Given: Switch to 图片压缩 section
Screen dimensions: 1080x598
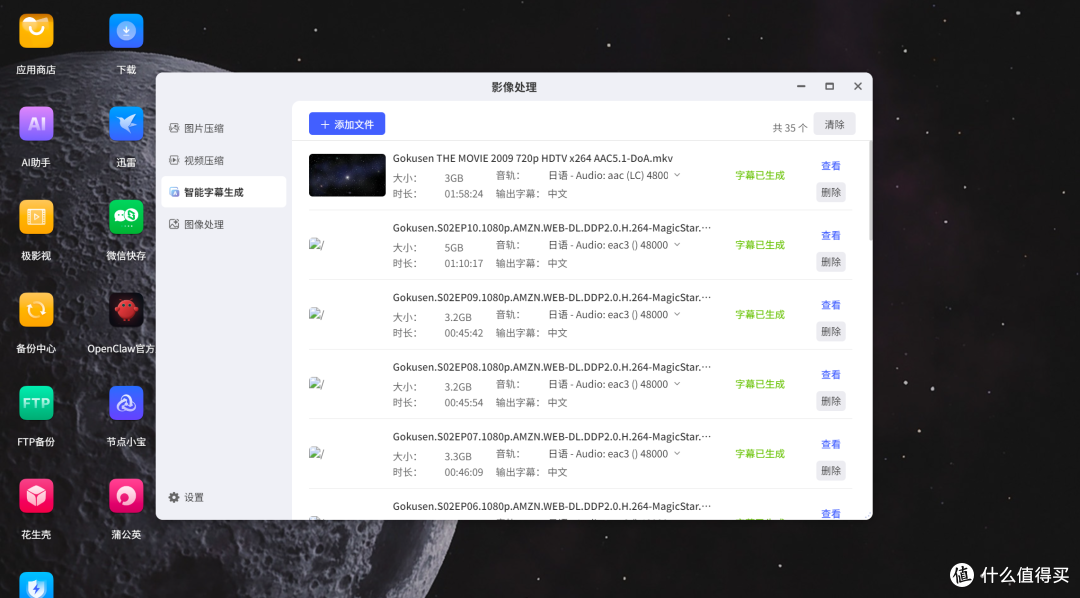Looking at the screenshot, I should pyautogui.click(x=224, y=128).
